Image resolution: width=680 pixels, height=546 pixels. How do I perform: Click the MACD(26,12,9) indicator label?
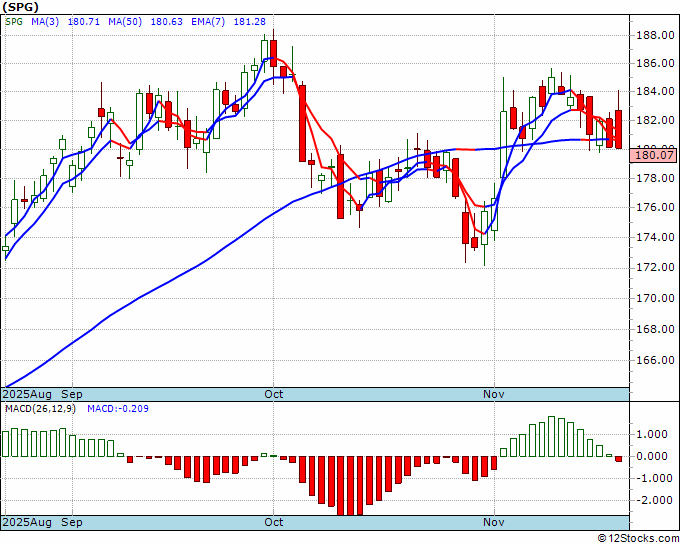pyautogui.click(x=40, y=409)
